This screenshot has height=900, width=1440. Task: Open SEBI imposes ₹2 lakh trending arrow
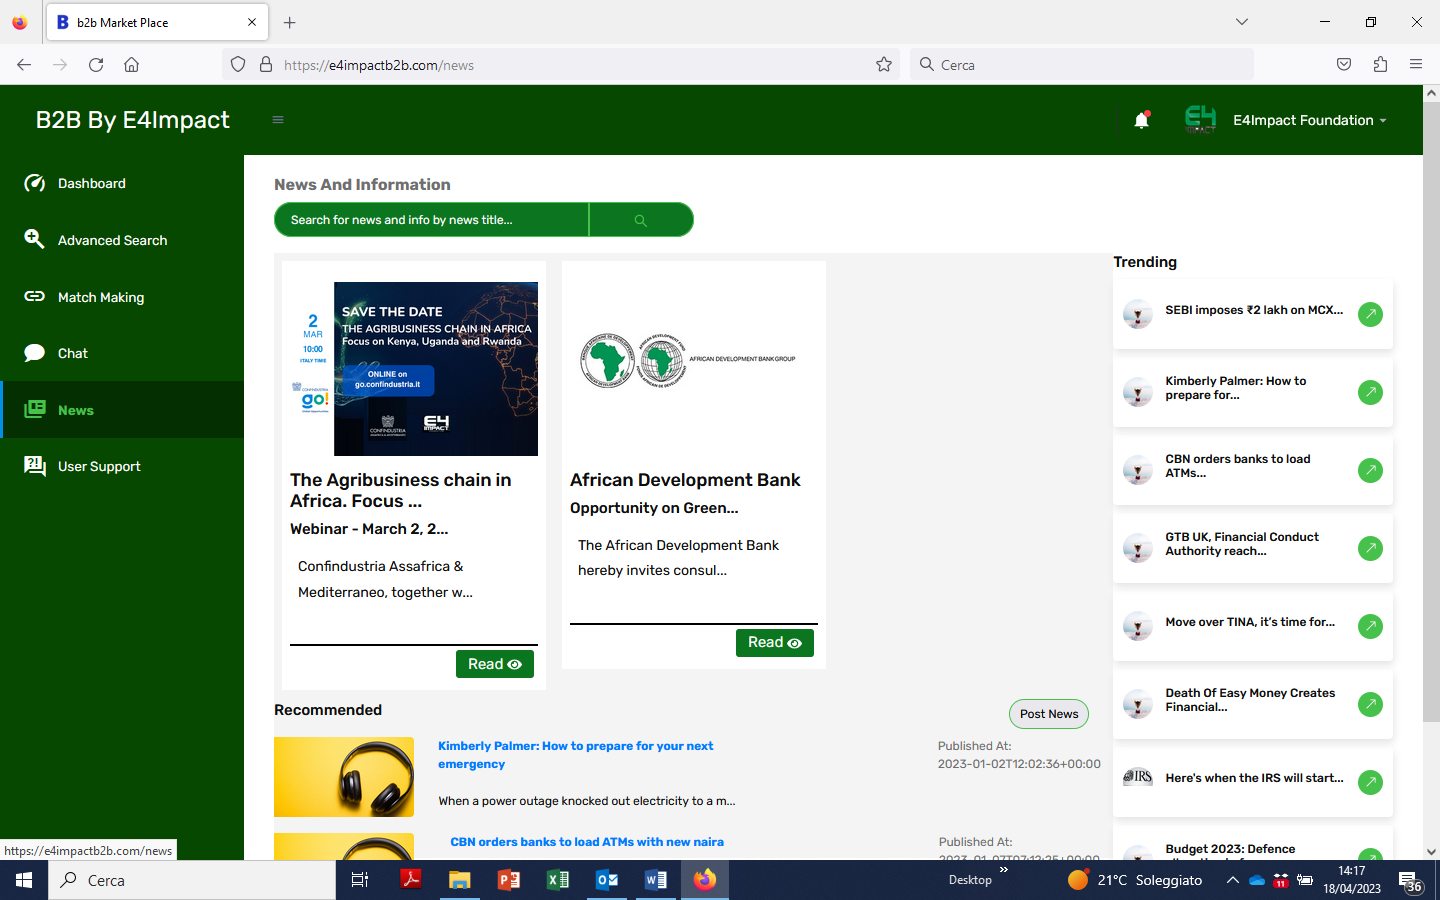pyautogui.click(x=1370, y=314)
